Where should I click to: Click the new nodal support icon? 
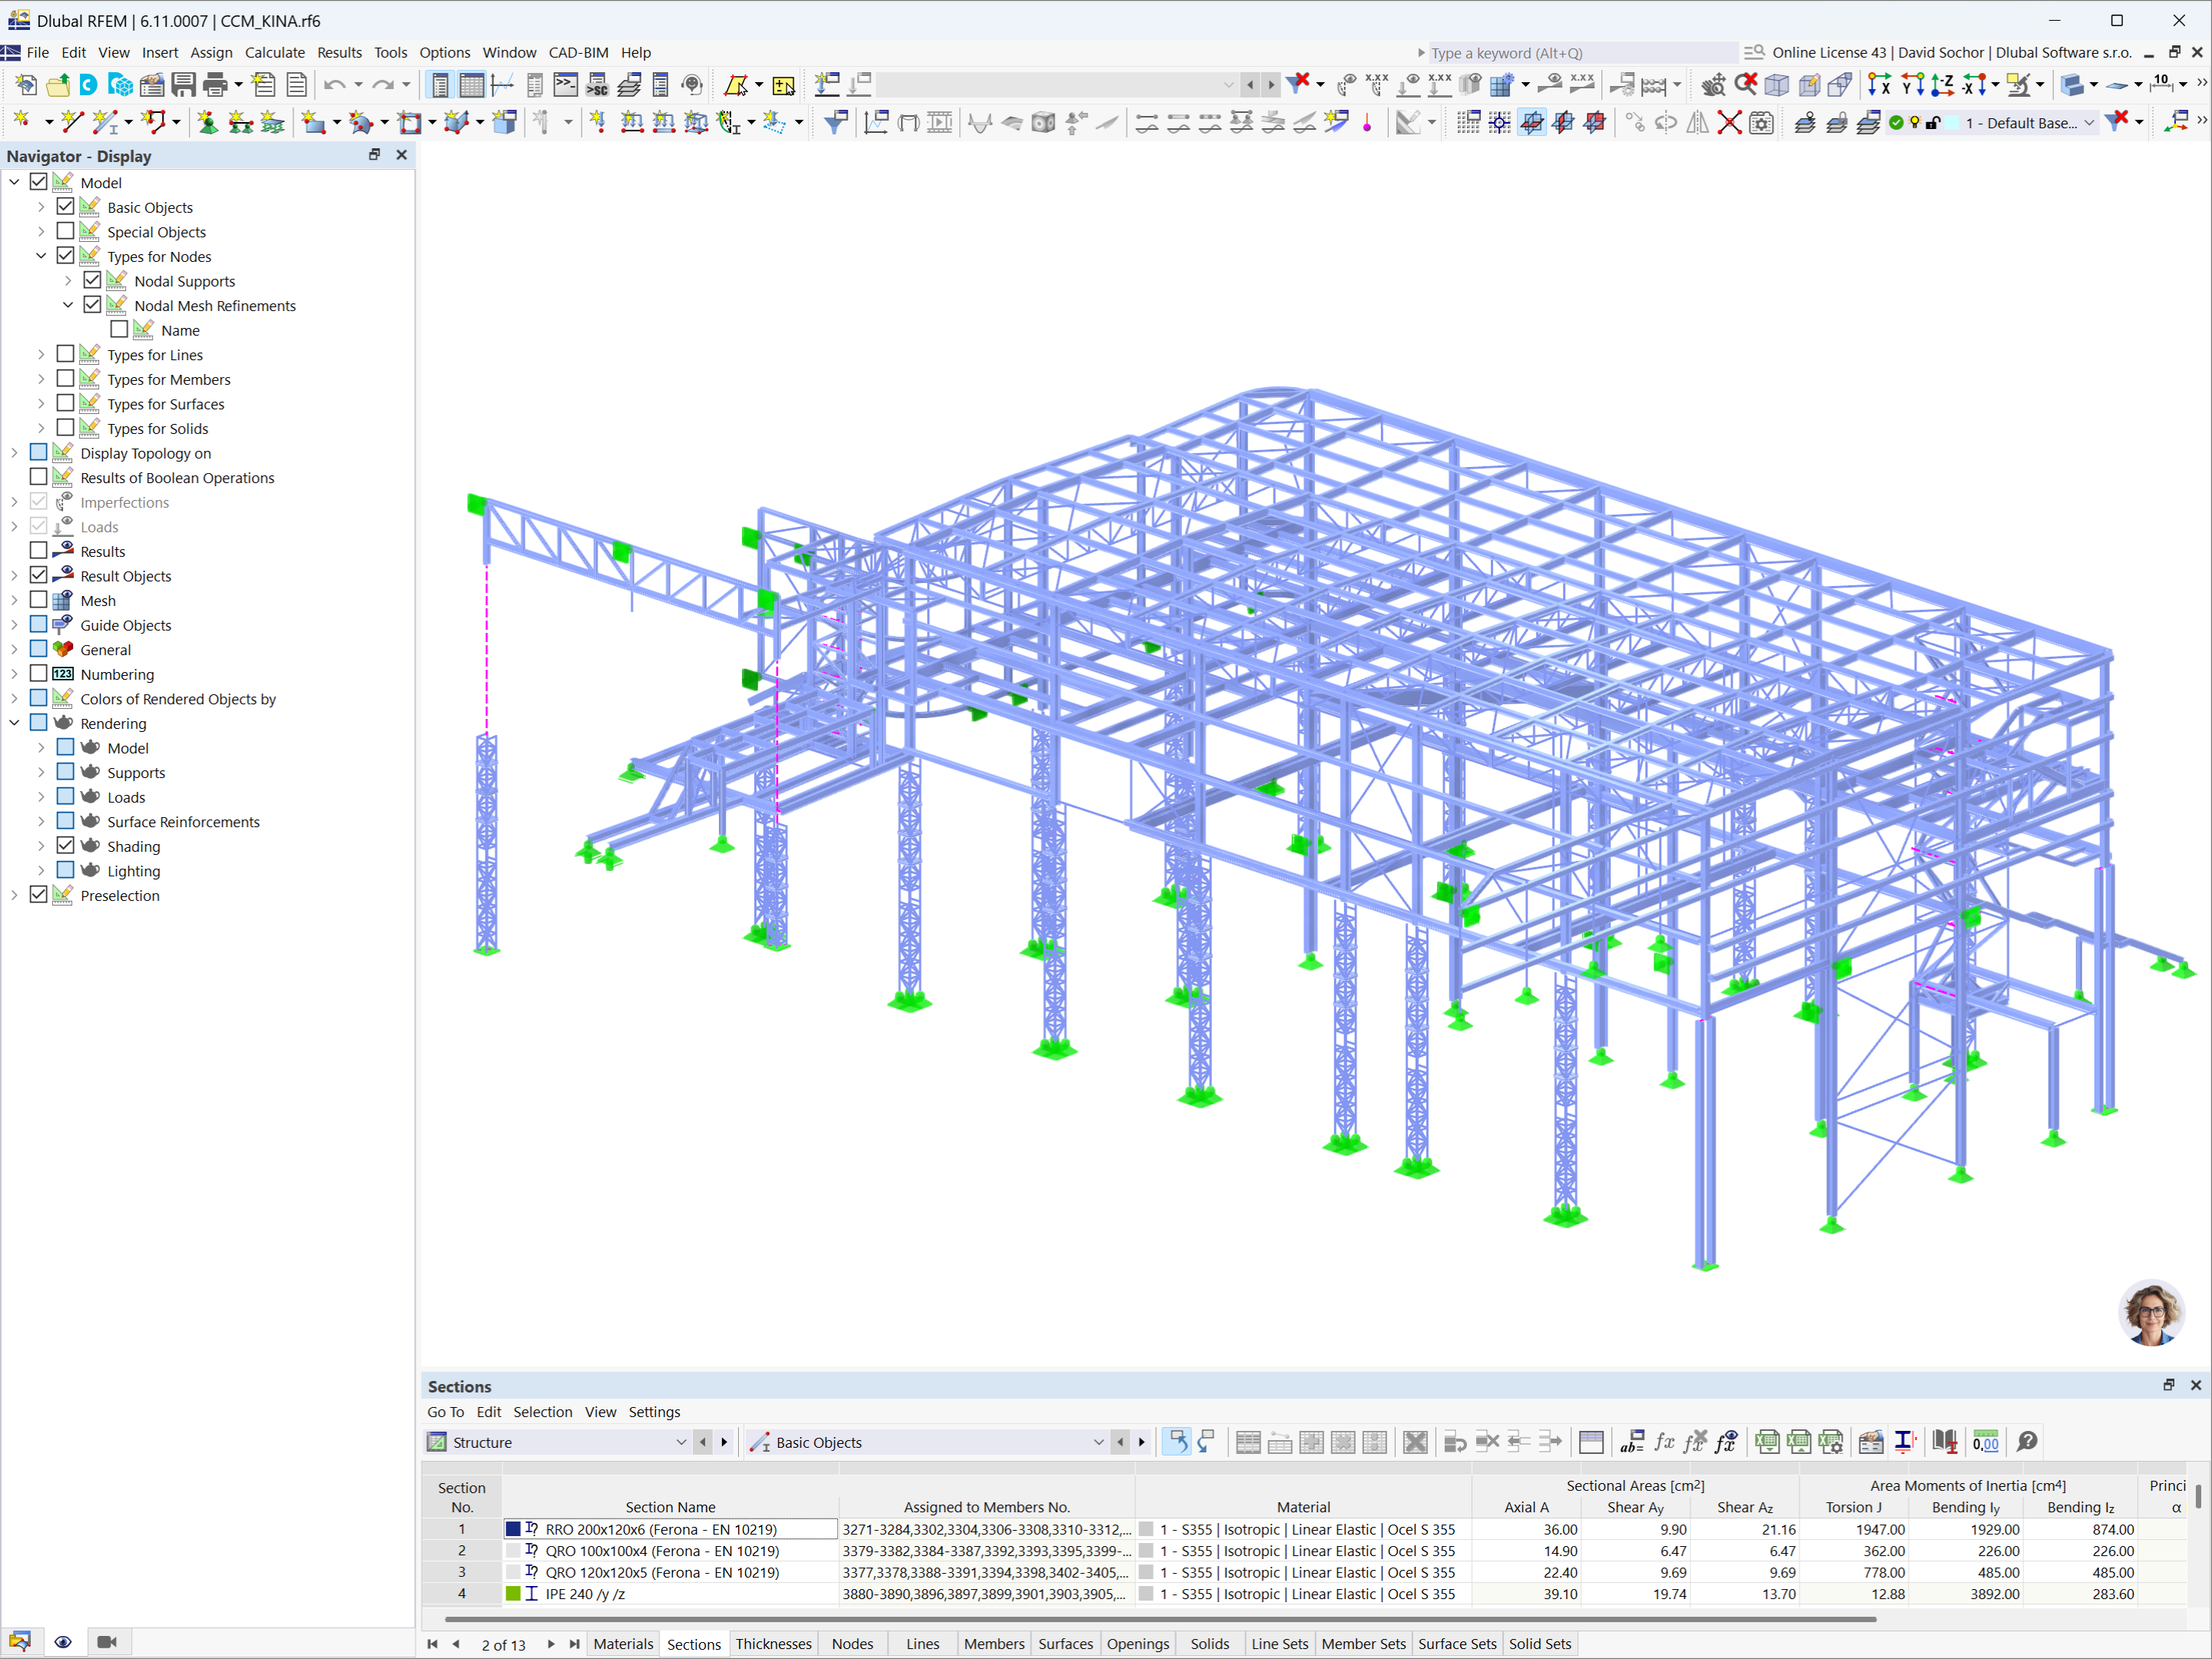click(x=208, y=123)
